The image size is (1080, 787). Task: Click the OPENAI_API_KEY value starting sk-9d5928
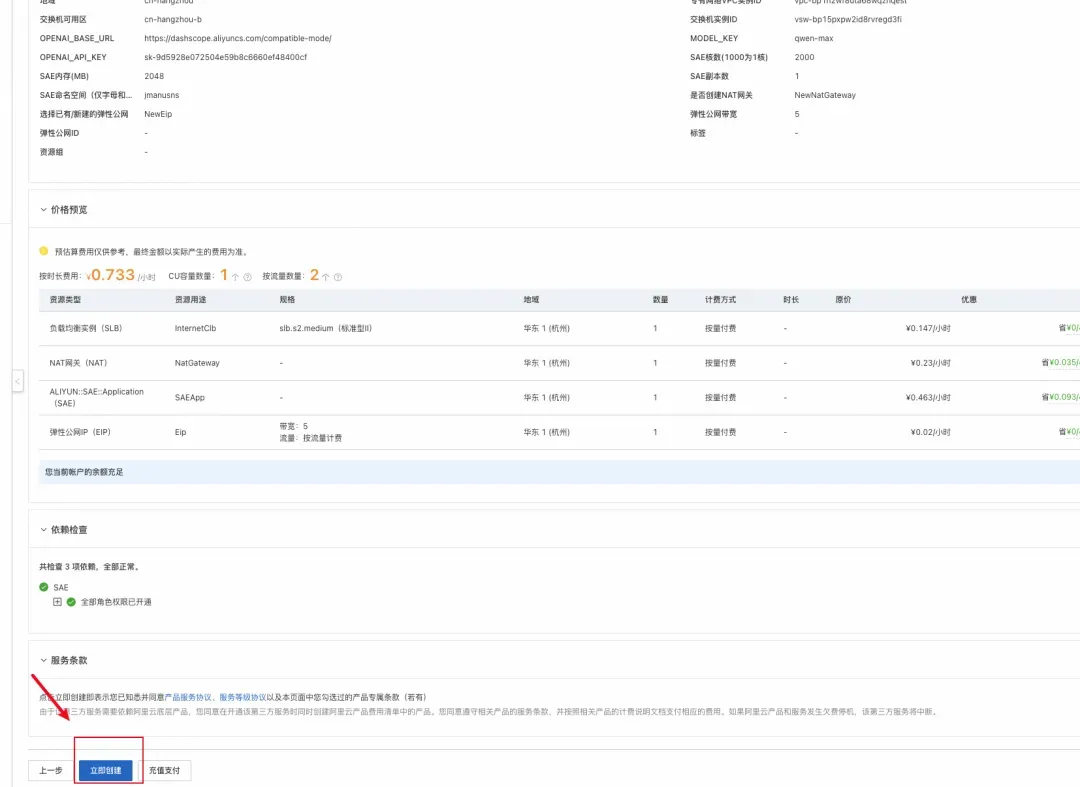pyautogui.click(x=225, y=57)
